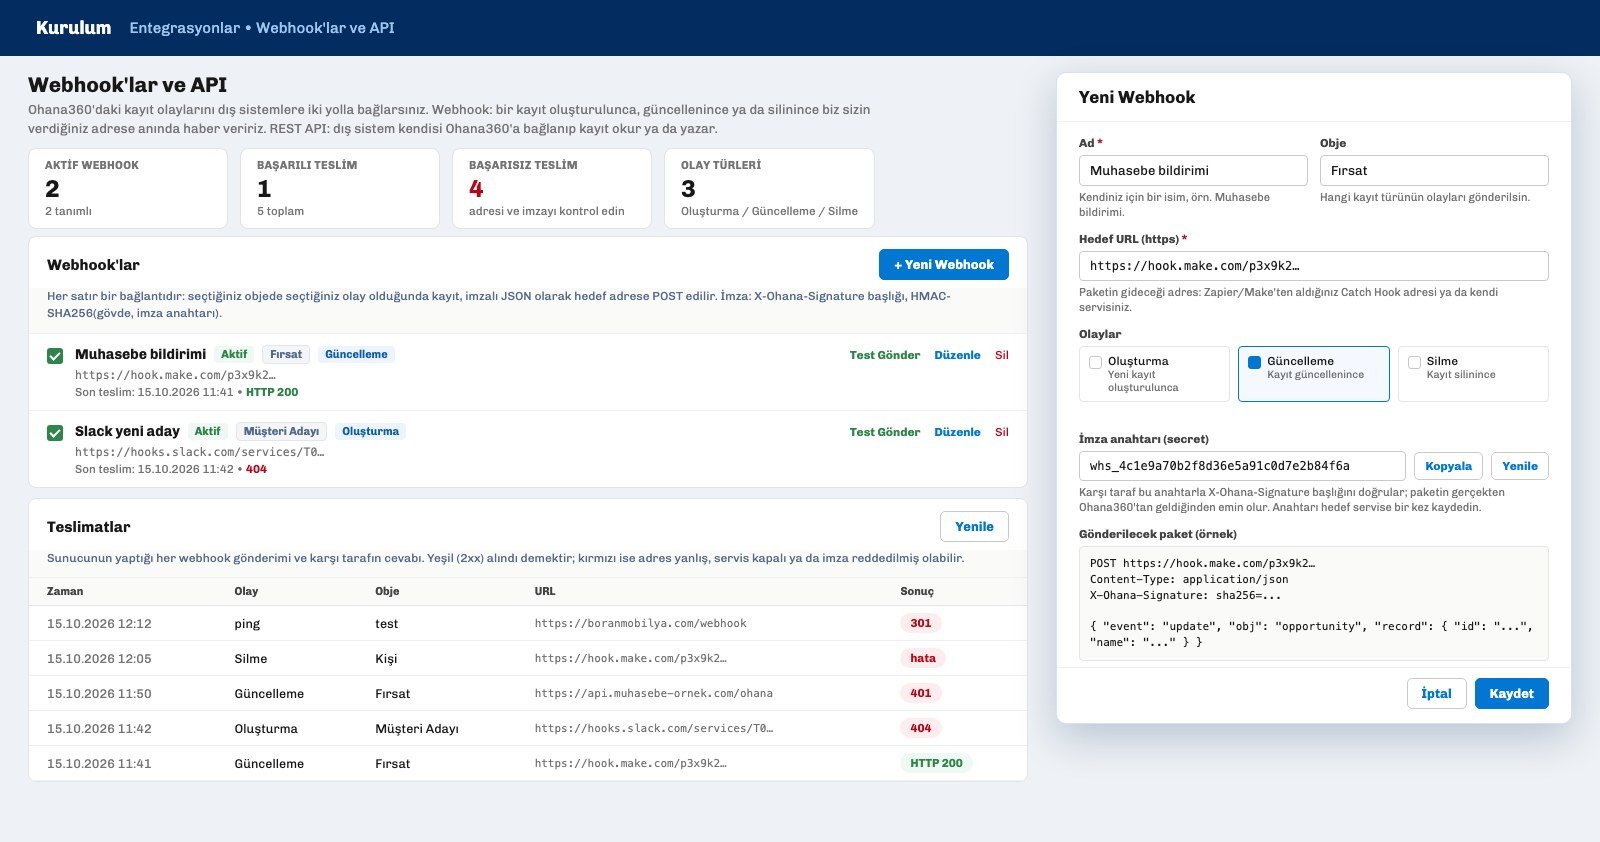Click the Güncelleme tag on Muhasebe bildirimi row
The width and height of the screenshot is (1600, 842).
[x=356, y=355]
